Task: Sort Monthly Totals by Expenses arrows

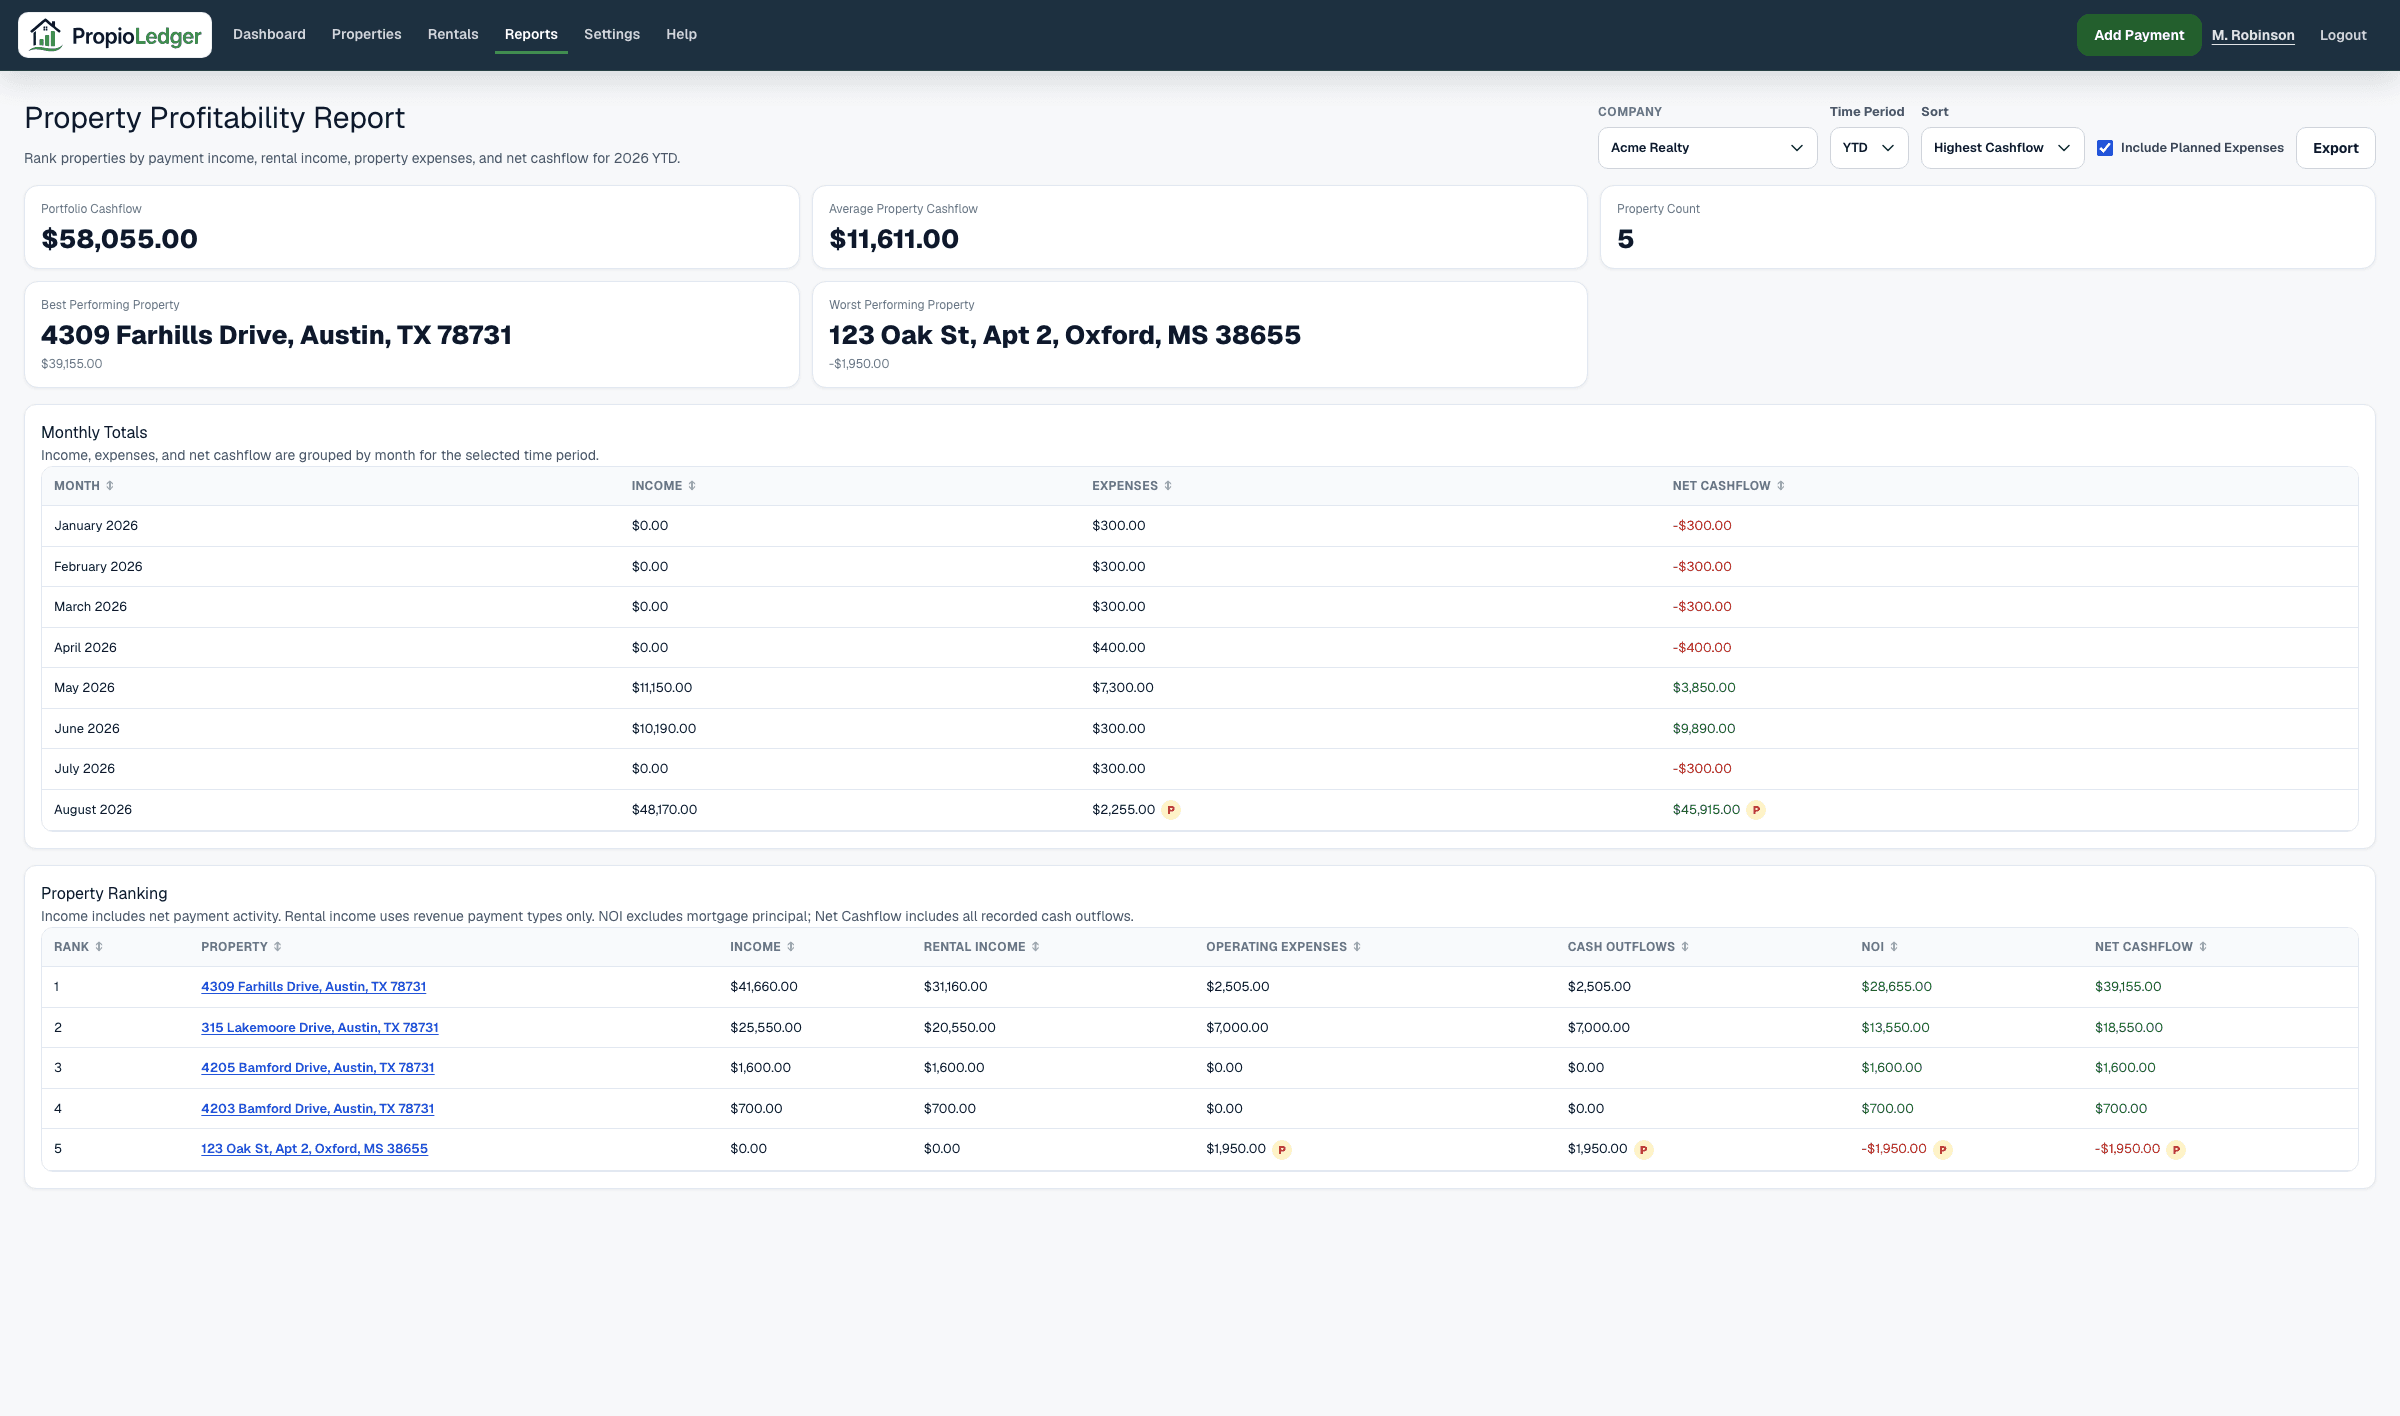Action: [x=1168, y=486]
